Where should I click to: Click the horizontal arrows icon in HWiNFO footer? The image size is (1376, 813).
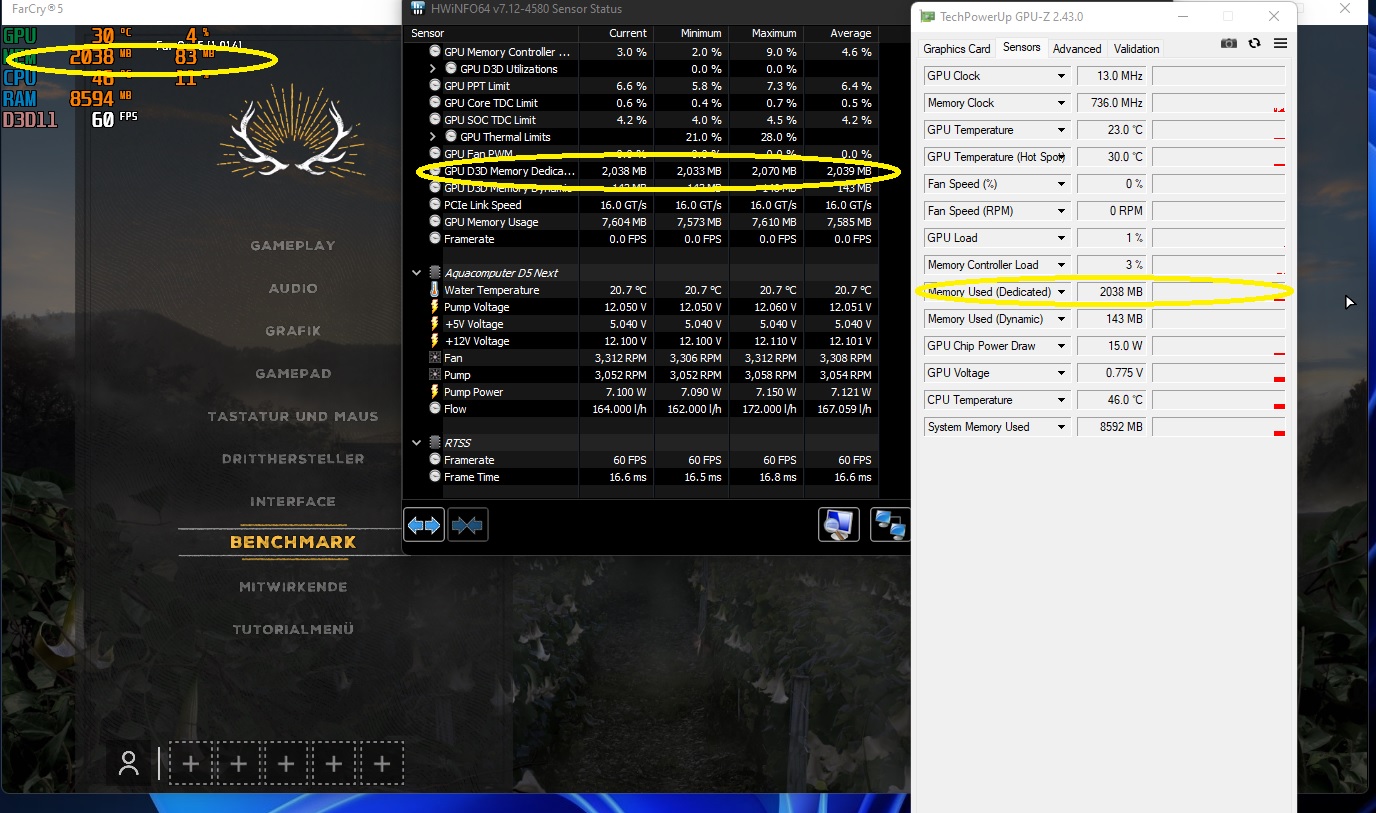point(424,524)
